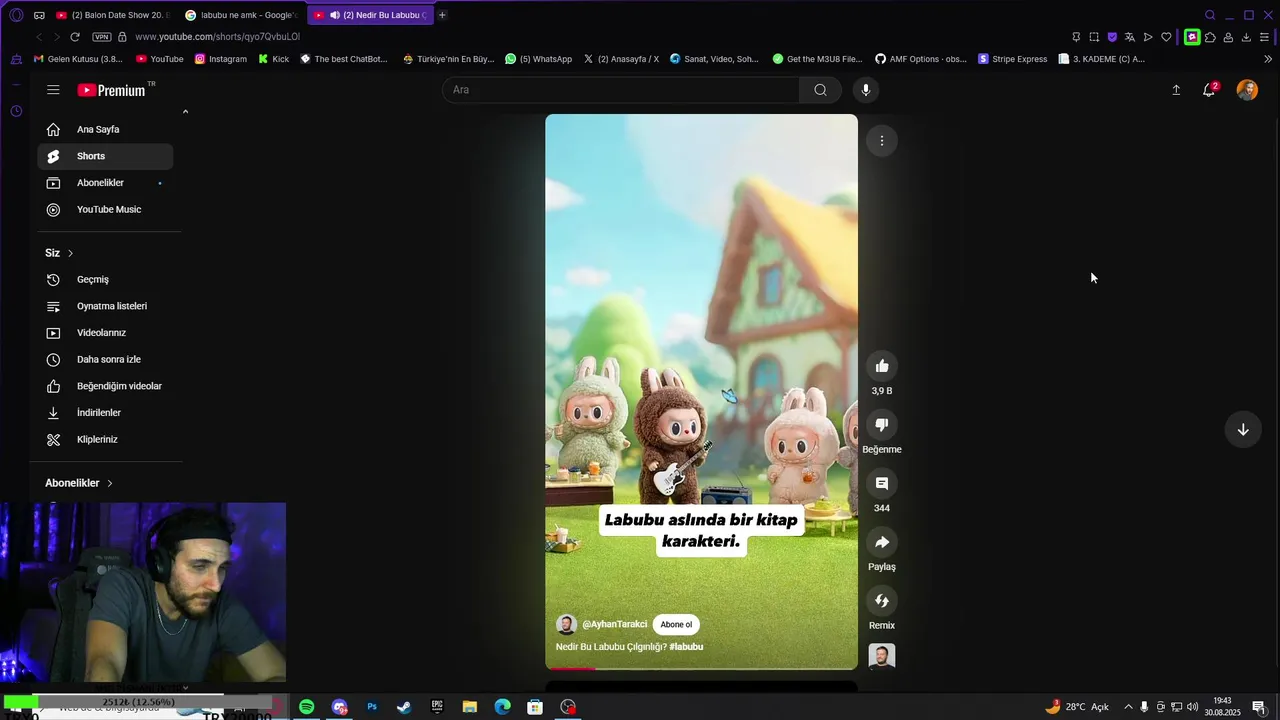This screenshot has width=1280, height=720.
Task: Expand the Siz section chevron
Action: point(70,253)
